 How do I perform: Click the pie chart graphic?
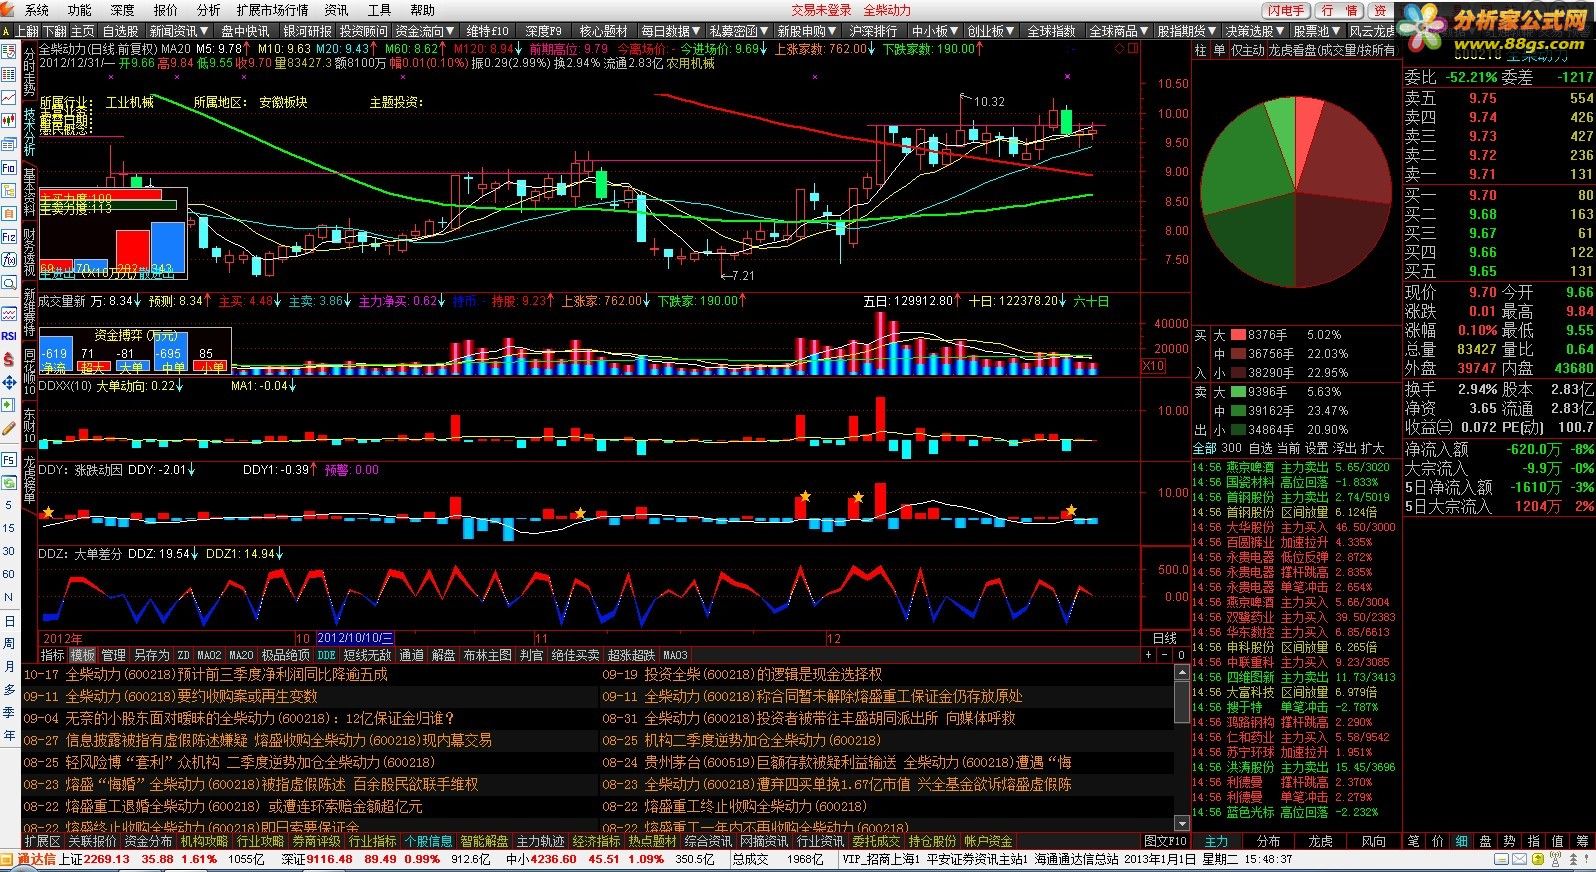click(x=1296, y=191)
